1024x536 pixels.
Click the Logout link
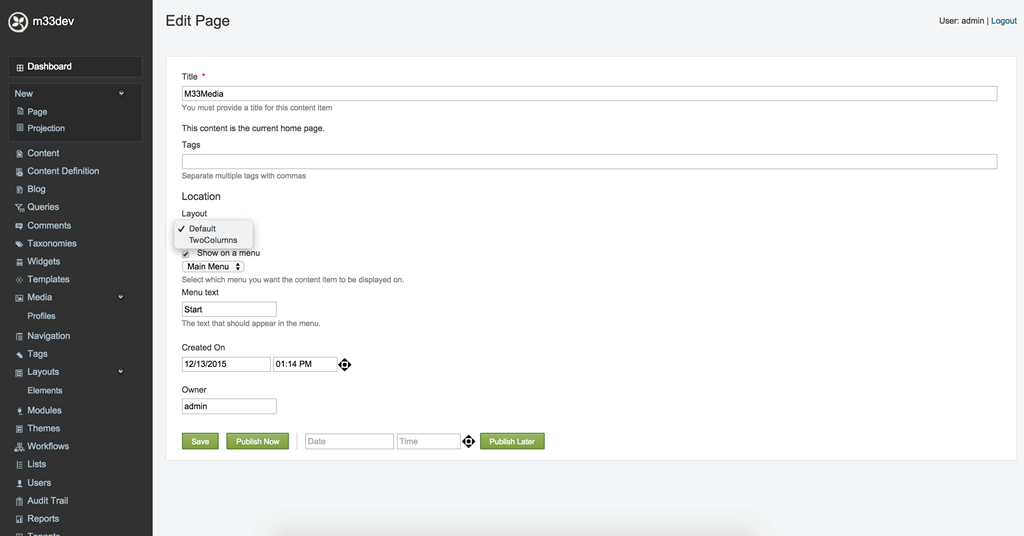tap(1003, 21)
